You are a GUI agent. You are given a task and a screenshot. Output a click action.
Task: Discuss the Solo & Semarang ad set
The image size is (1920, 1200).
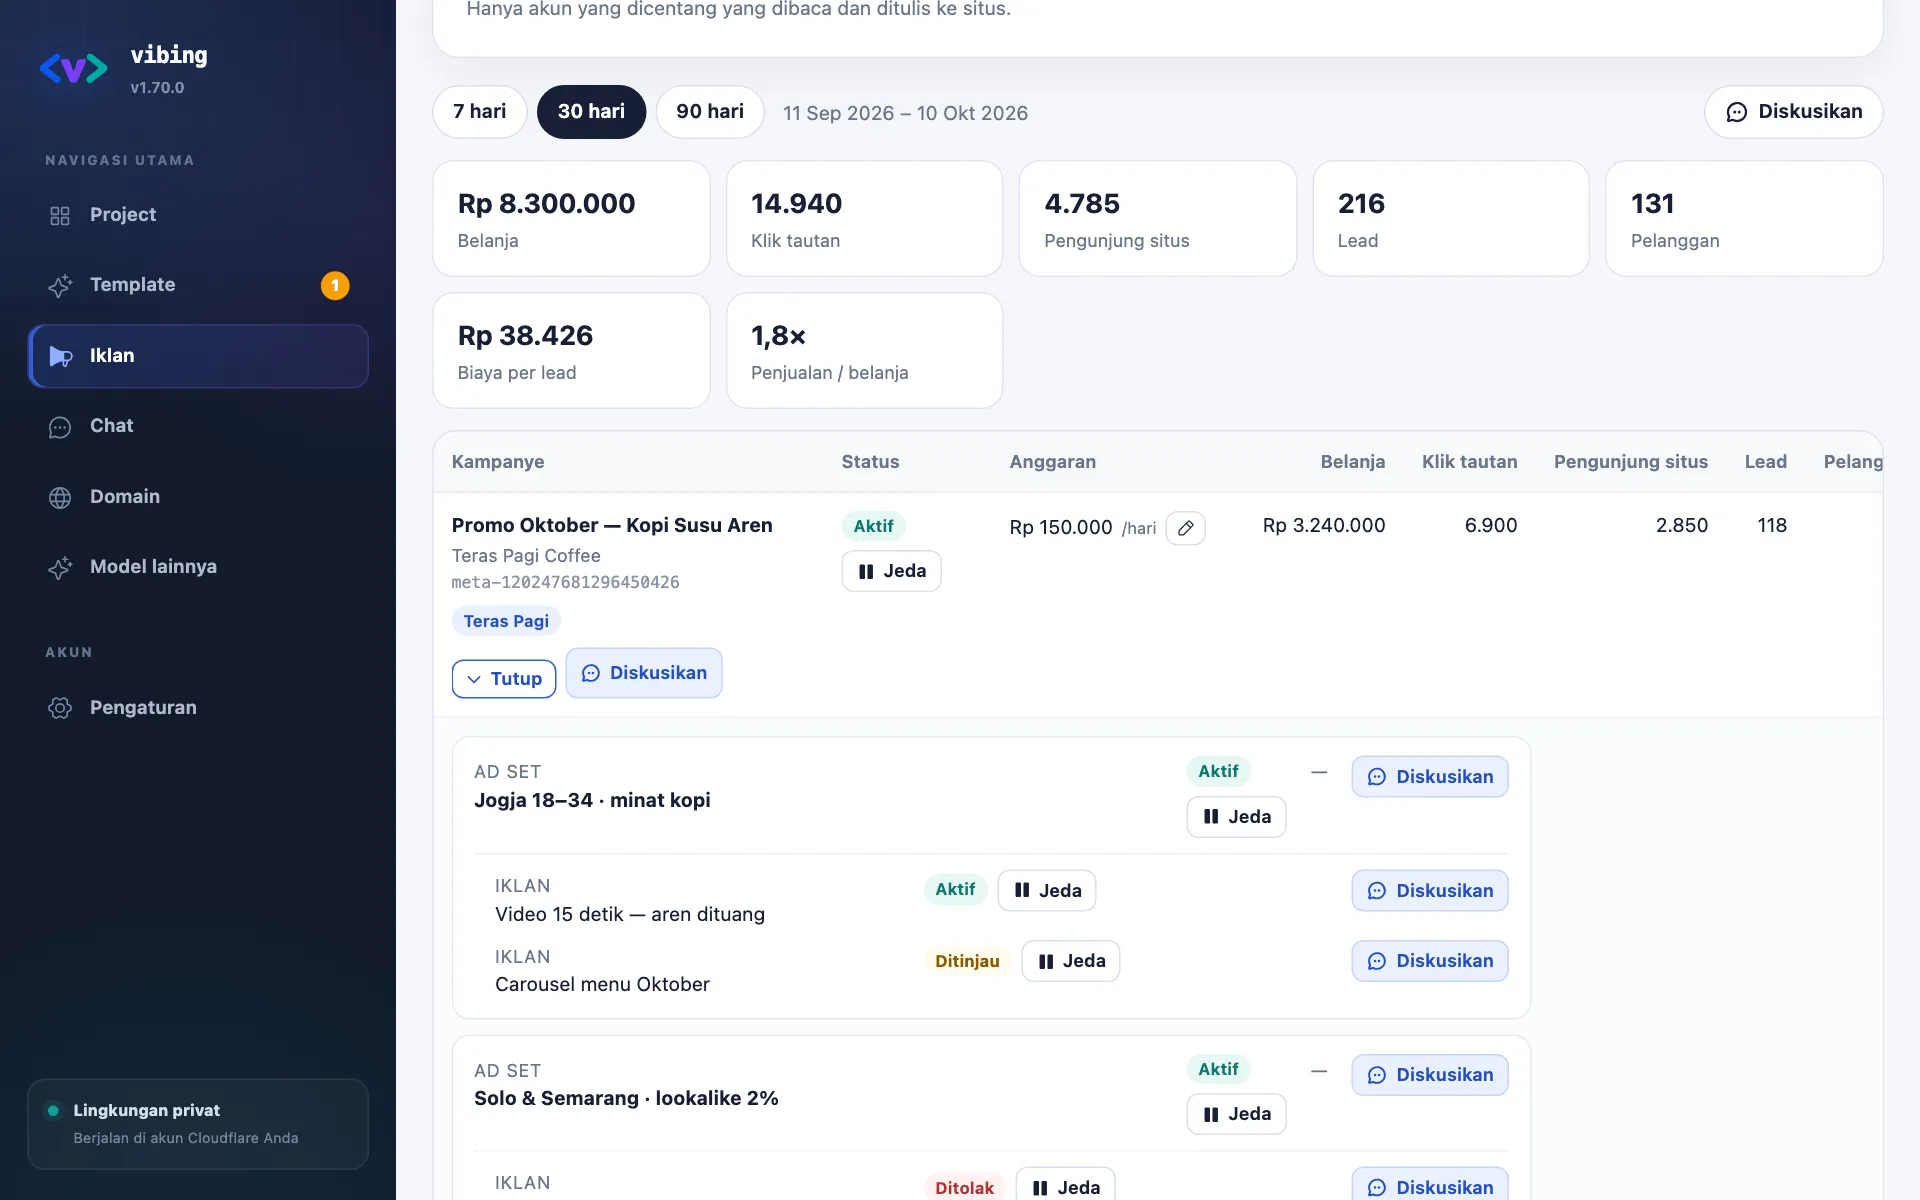[1430, 1075]
